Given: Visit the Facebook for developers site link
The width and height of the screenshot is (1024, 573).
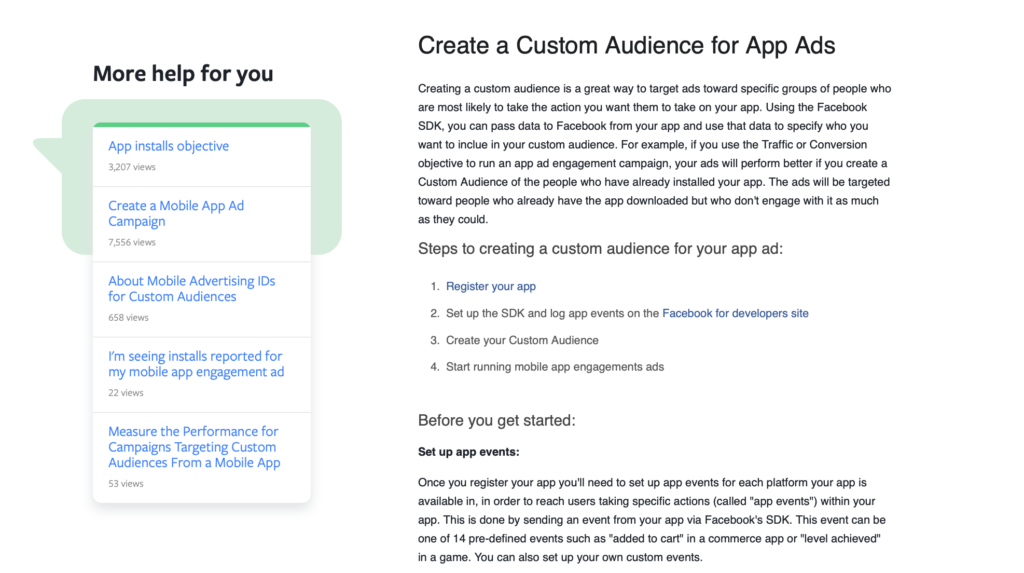Looking at the screenshot, I should (735, 313).
